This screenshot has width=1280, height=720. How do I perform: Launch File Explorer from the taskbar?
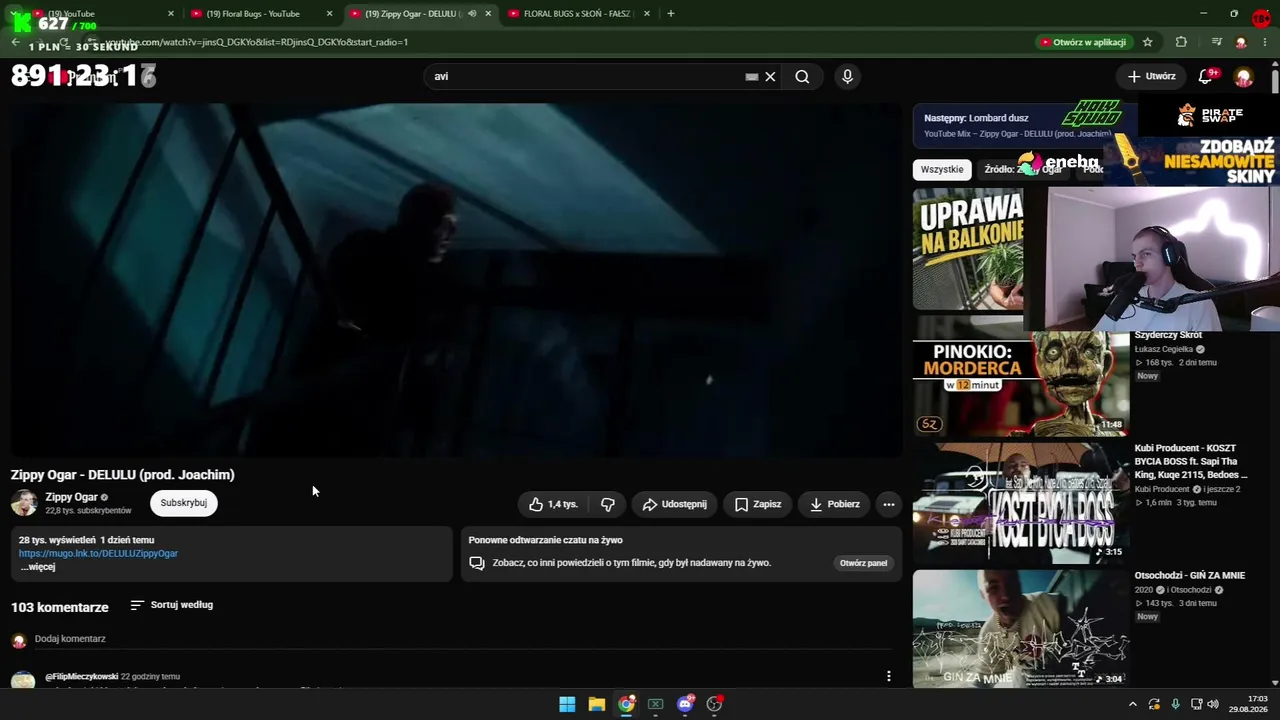coord(596,704)
